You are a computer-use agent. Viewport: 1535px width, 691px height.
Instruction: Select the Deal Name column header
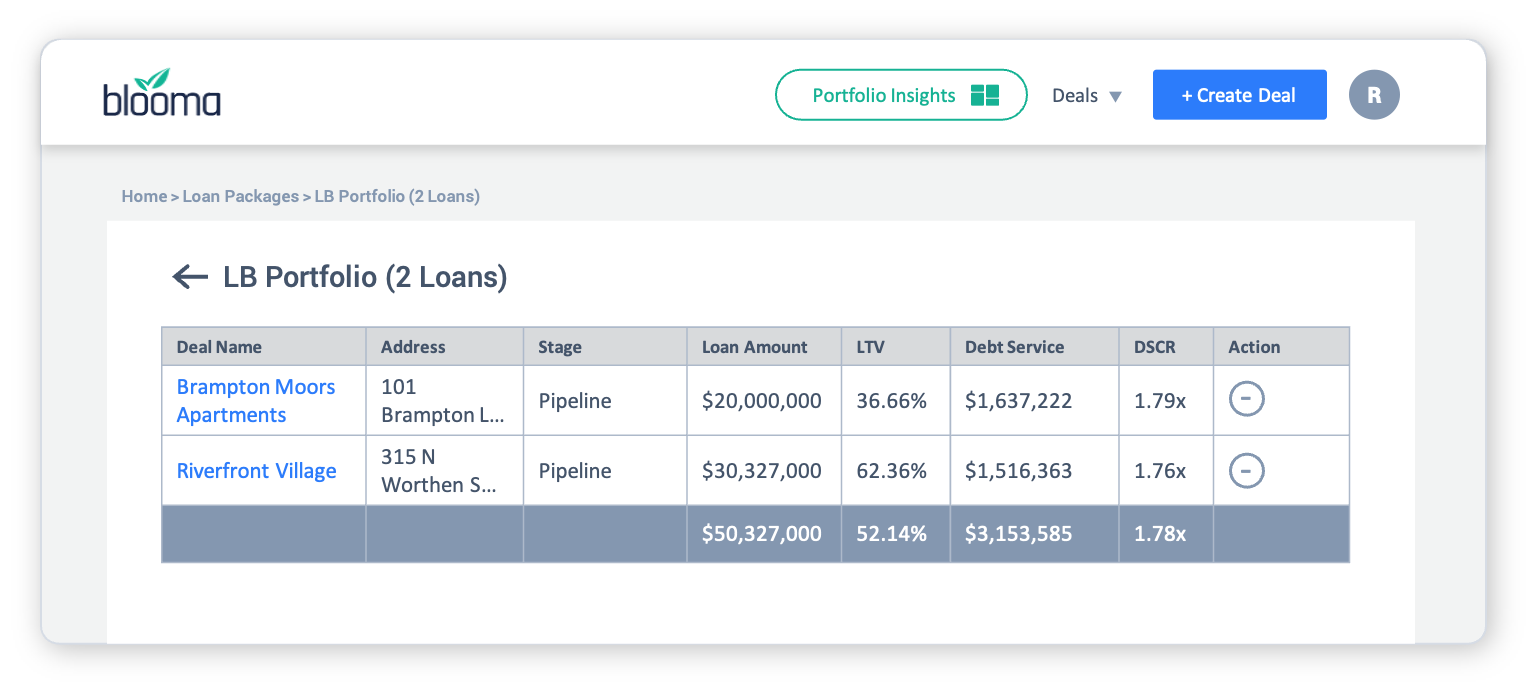(219, 347)
